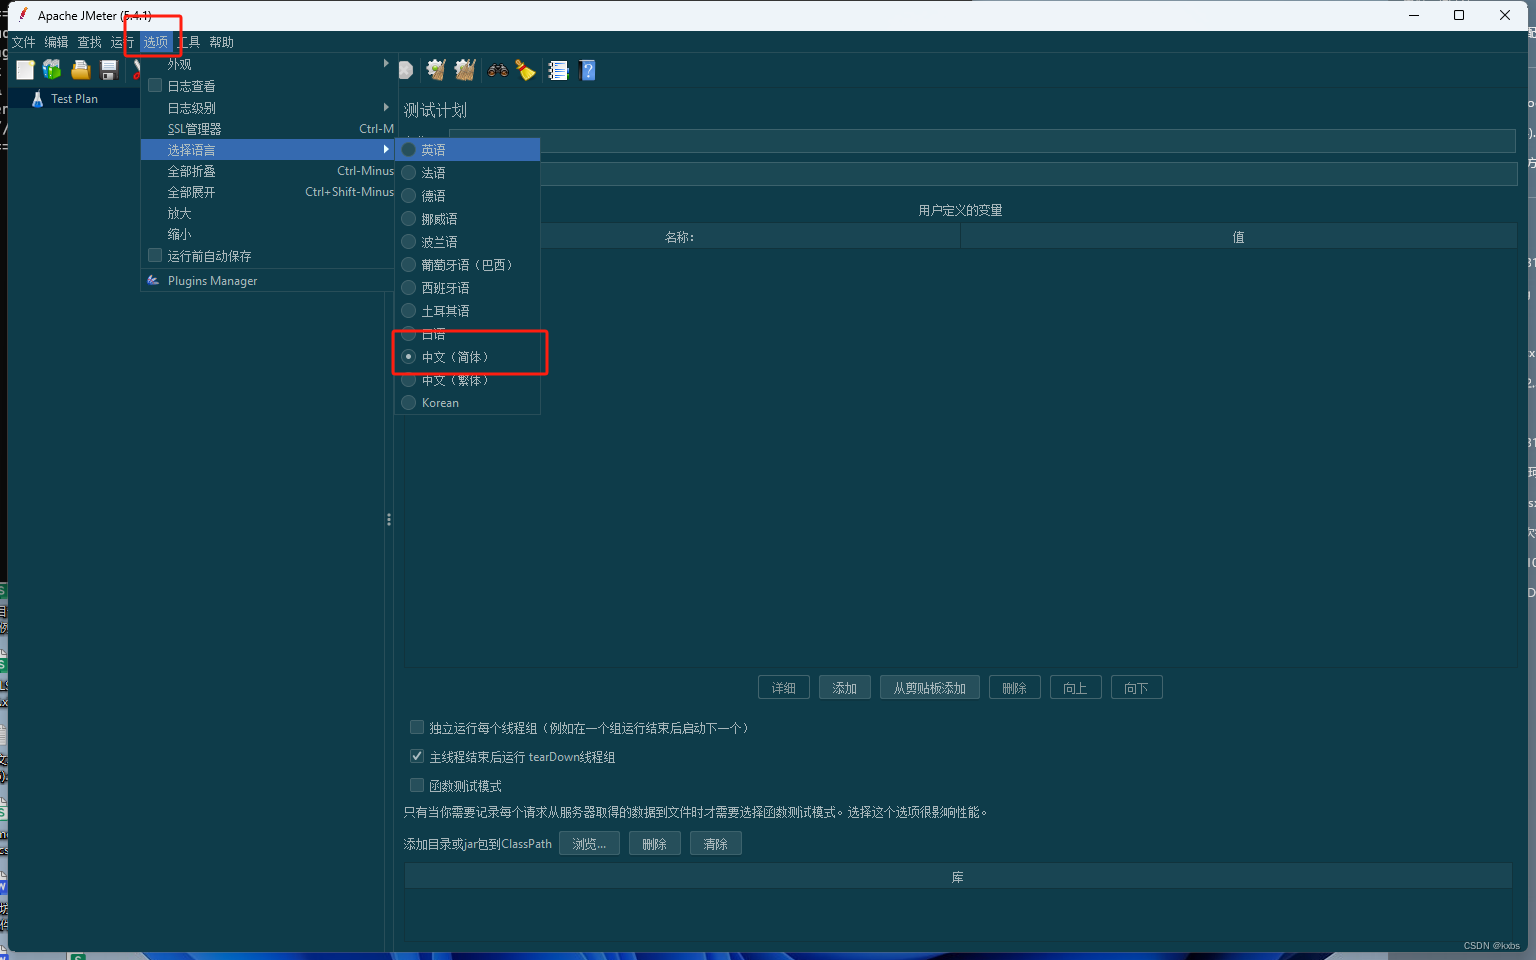Click 清除 button
Image resolution: width=1536 pixels, height=960 pixels.
716,844
